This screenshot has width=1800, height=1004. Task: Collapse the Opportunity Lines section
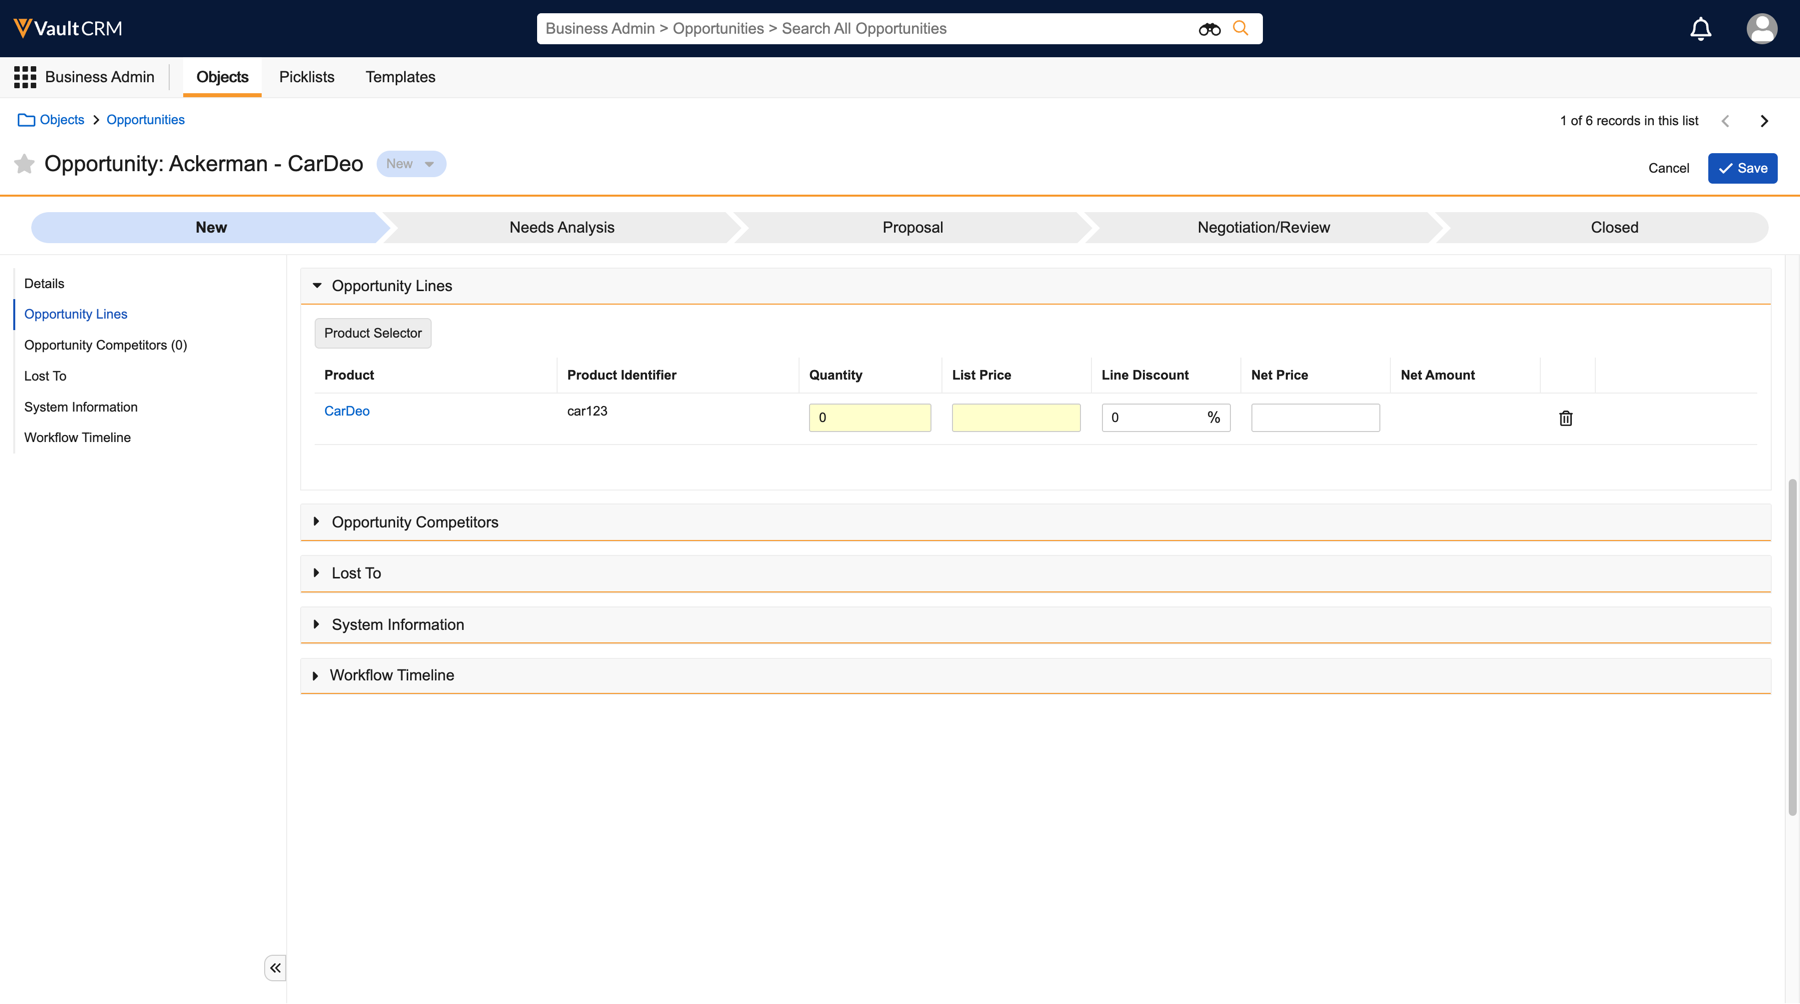pos(317,286)
